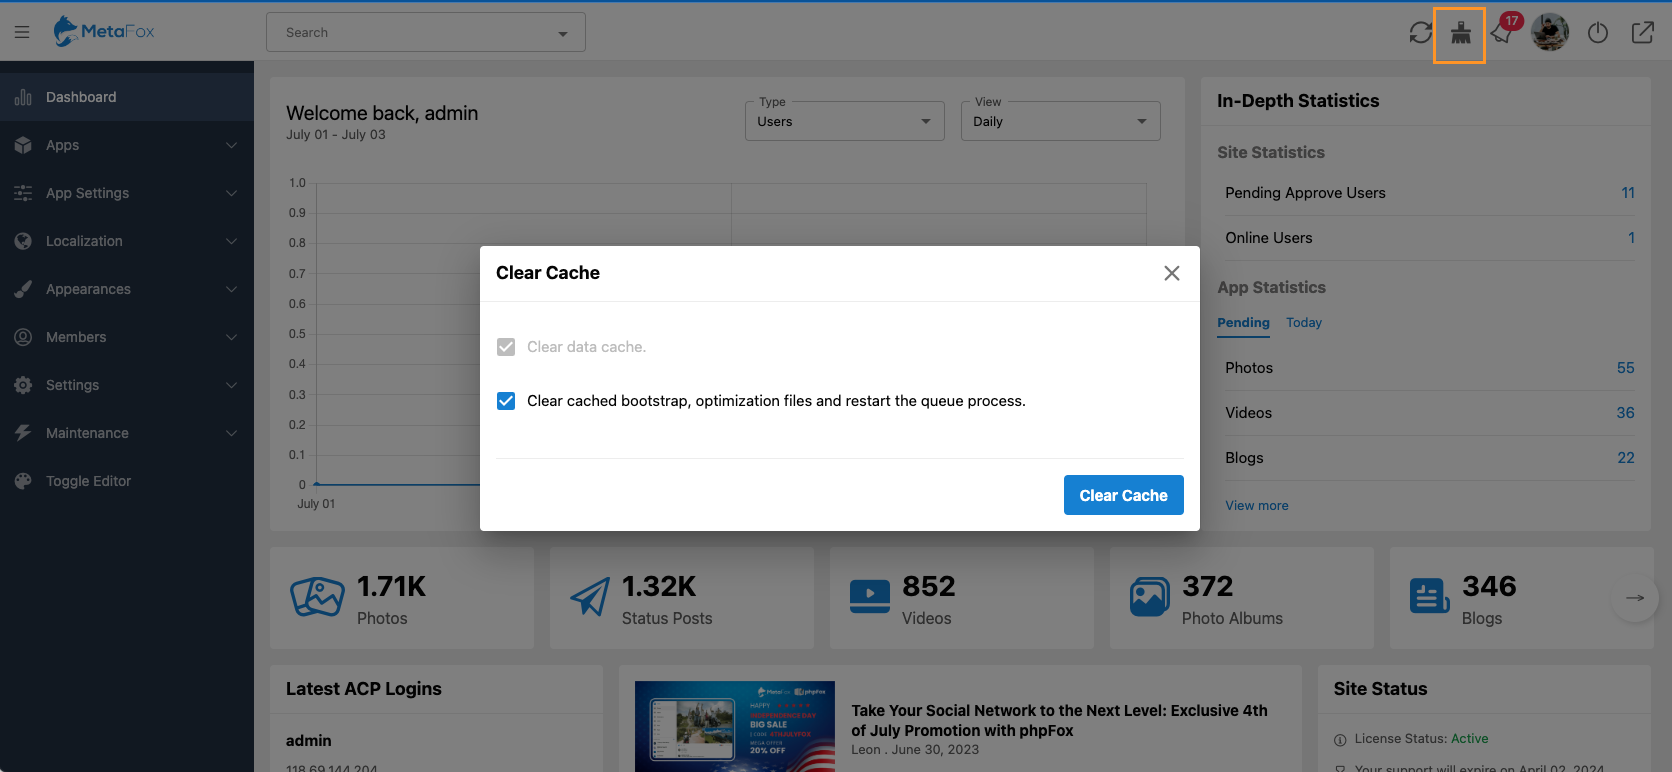
Task: Click the 1.71K Photos stat card
Action: click(x=402, y=598)
